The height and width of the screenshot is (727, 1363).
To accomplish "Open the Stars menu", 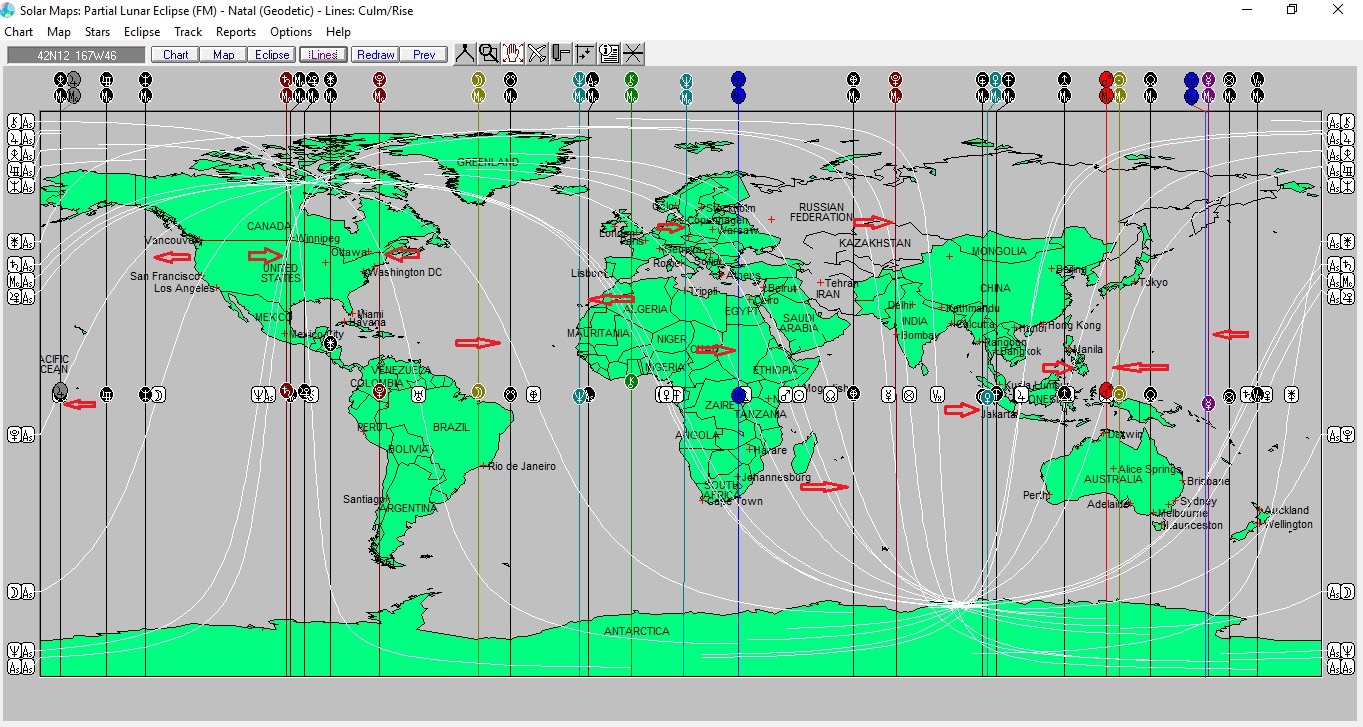I will click(x=97, y=32).
